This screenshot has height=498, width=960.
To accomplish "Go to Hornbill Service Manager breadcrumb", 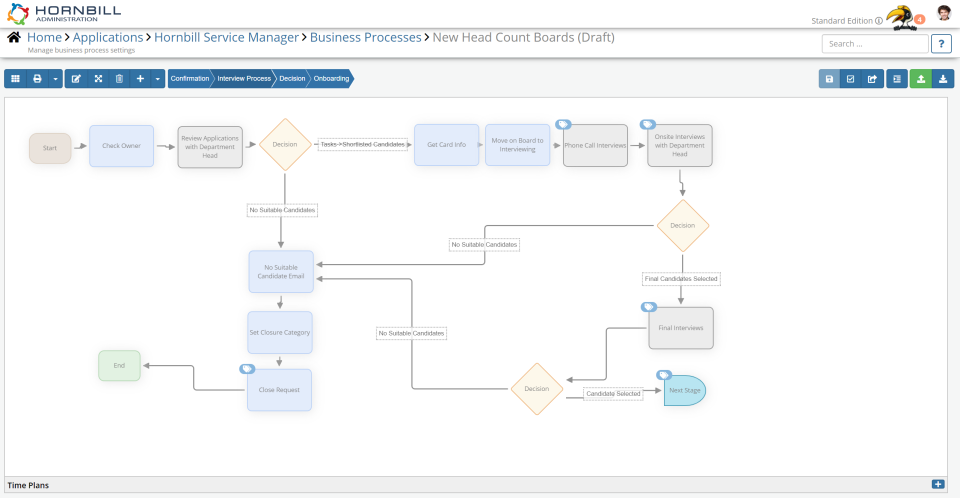I will pyautogui.click(x=227, y=37).
